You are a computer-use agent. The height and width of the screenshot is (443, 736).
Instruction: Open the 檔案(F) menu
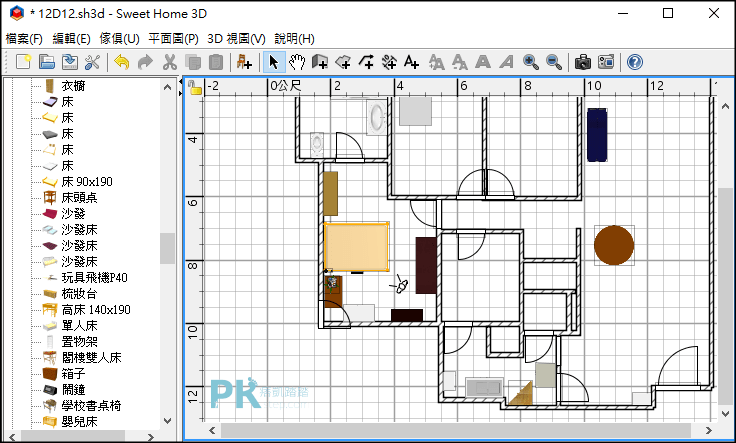click(x=24, y=38)
